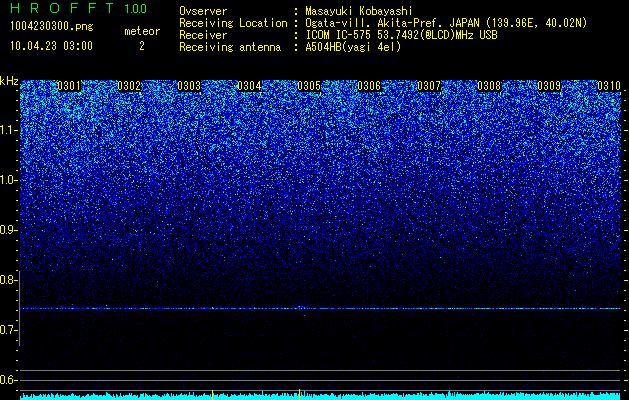Click the 0309 time marker

click(549, 86)
